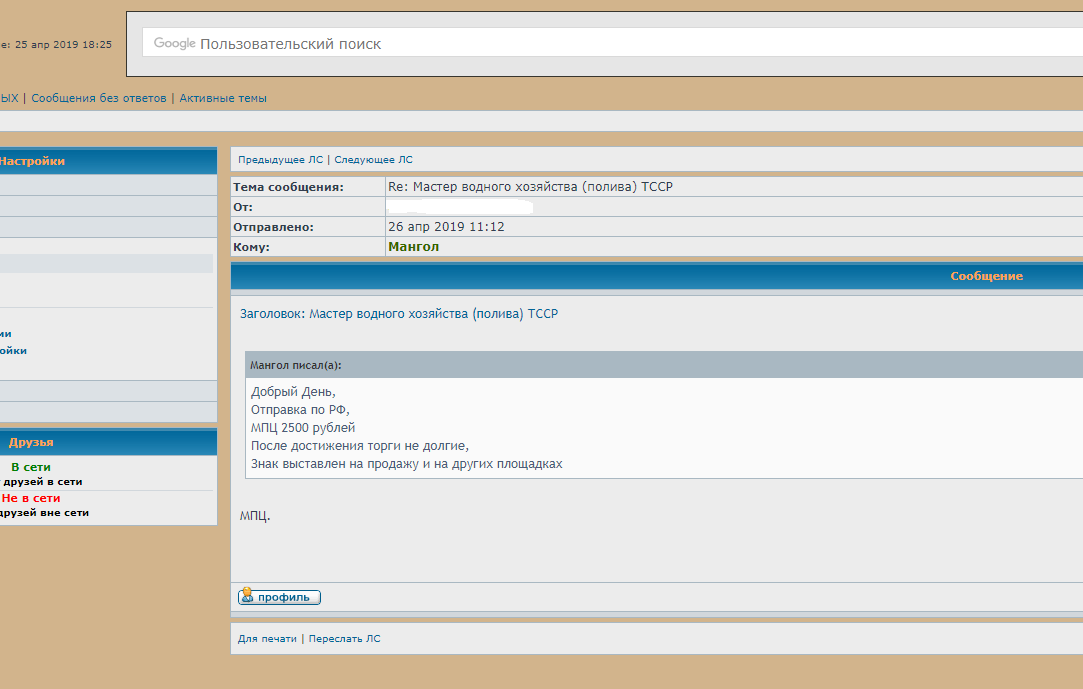Screen dimensions: 1083x689
Task: Open the Сообщения без ответов link
Action: click(99, 98)
